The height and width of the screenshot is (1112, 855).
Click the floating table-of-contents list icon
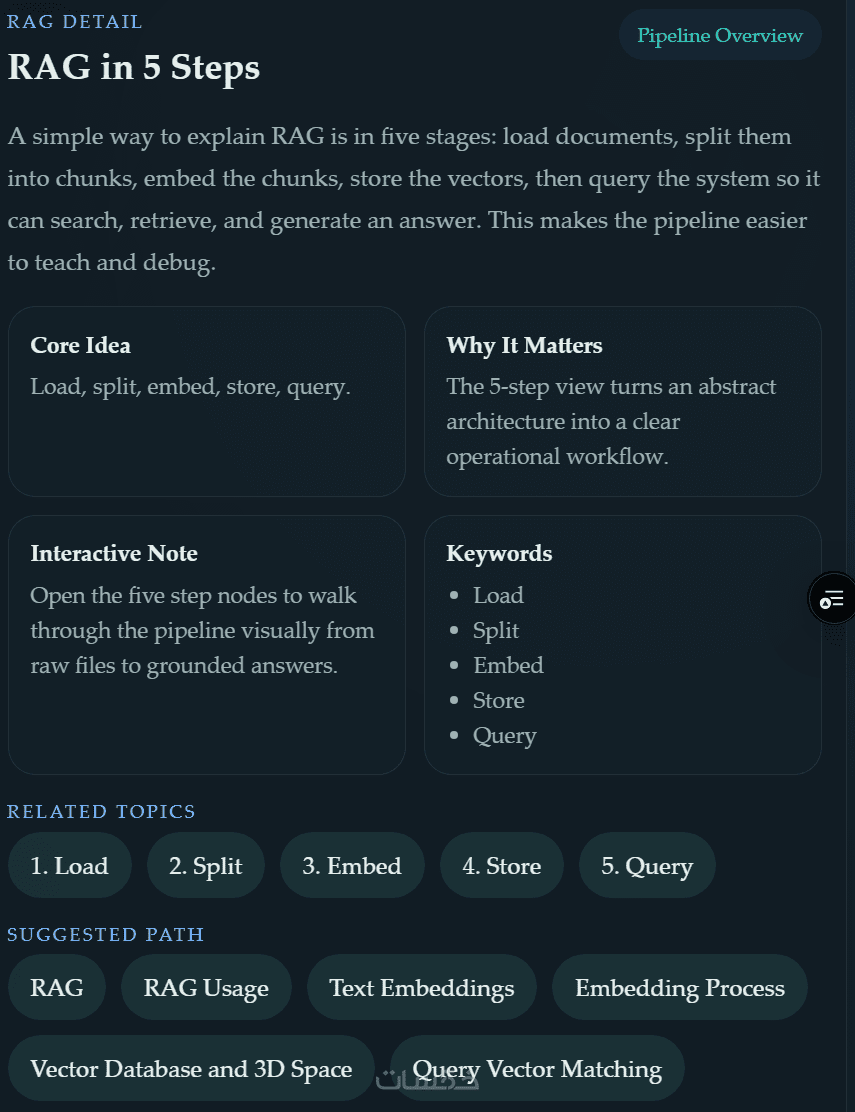[832, 599]
